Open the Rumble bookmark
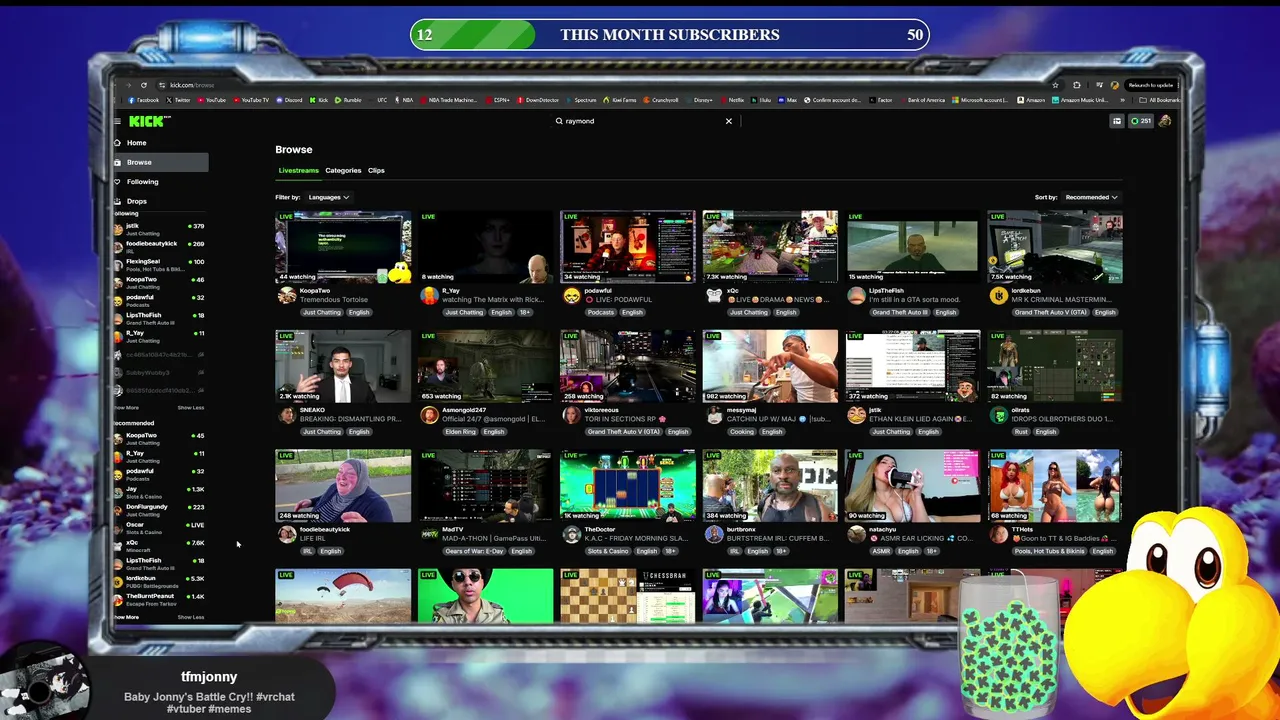Viewport: 1280px width, 720px height. [x=349, y=100]
